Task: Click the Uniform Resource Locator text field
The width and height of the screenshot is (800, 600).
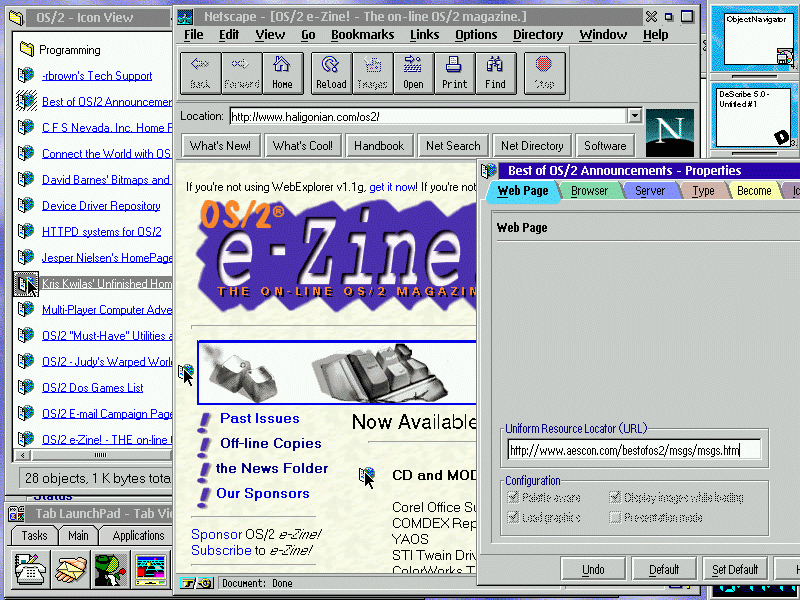Action: click(634, 450)
